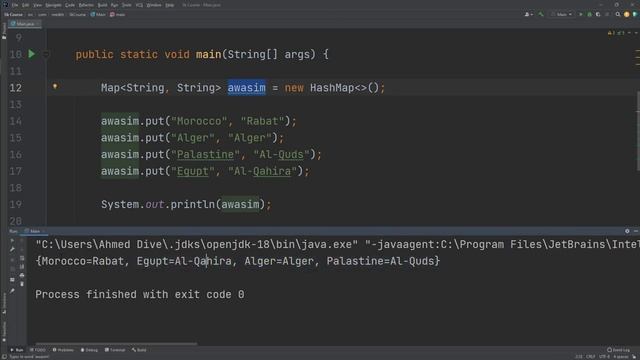
Task: Click the yellow lightbulb intention icon
Action: (55, 86)
